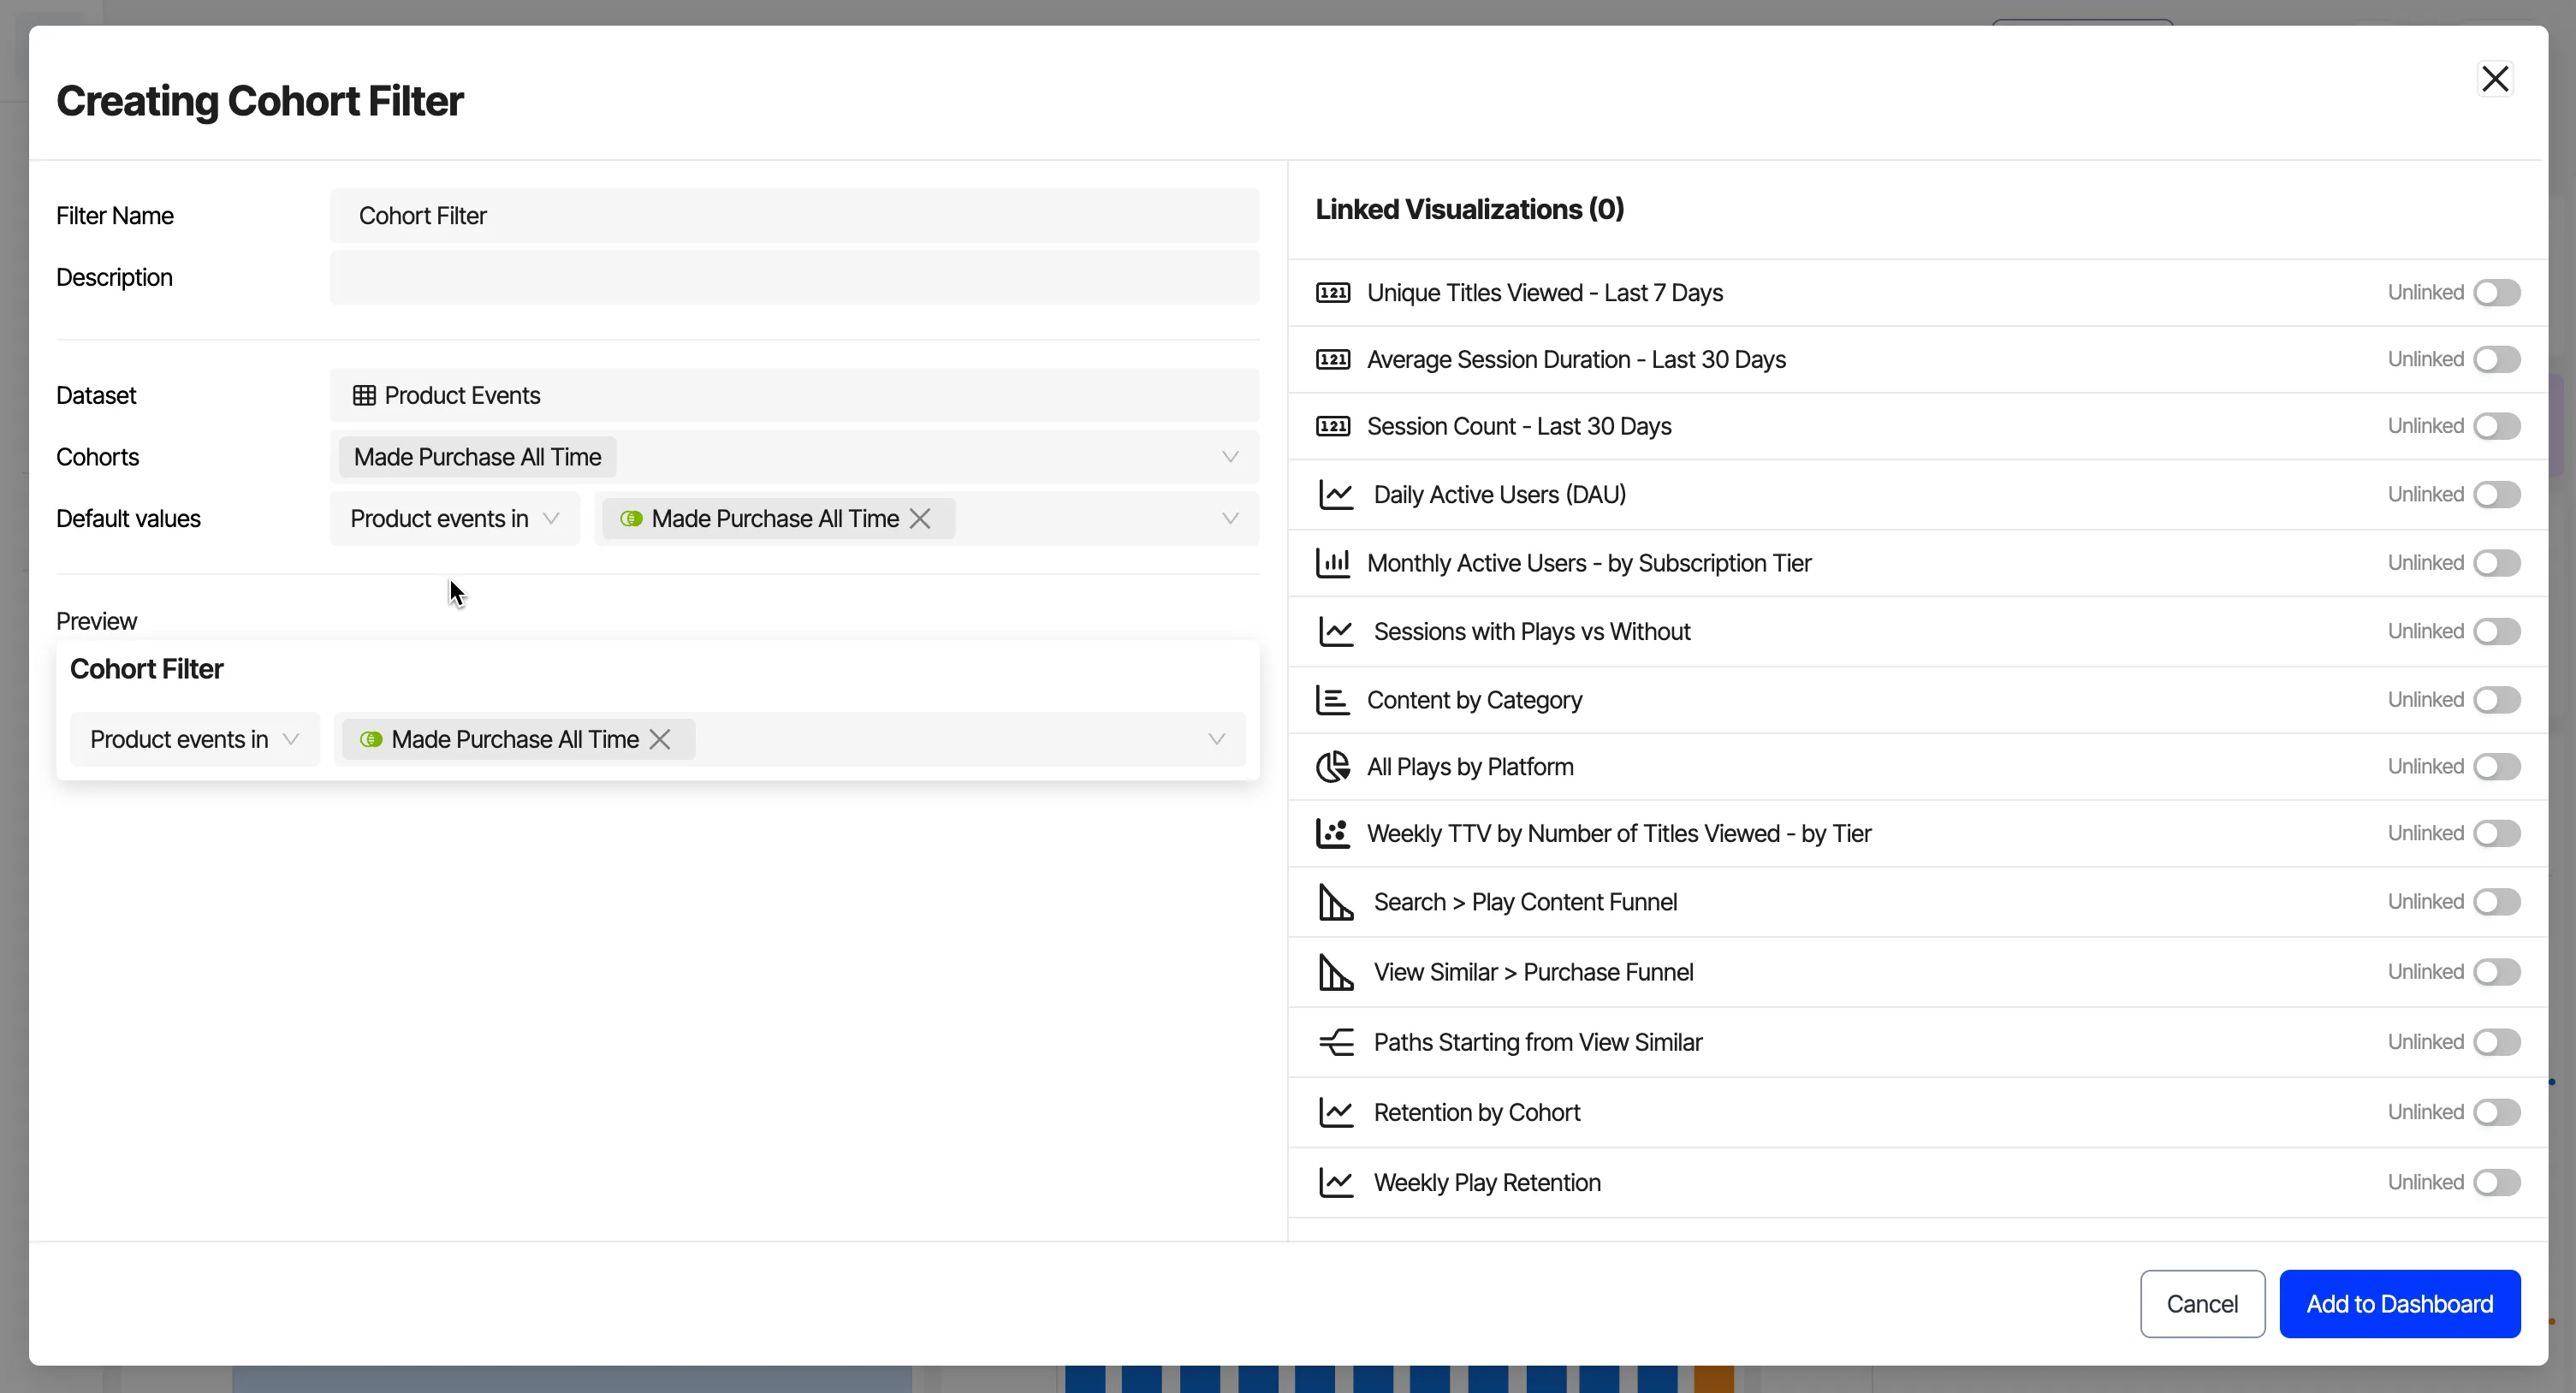Image resolution: width=2576 pixels, height=1393 pixels.
Task: Link the Sessions with Plays vs Without visualization
Action: point(2496,632)
